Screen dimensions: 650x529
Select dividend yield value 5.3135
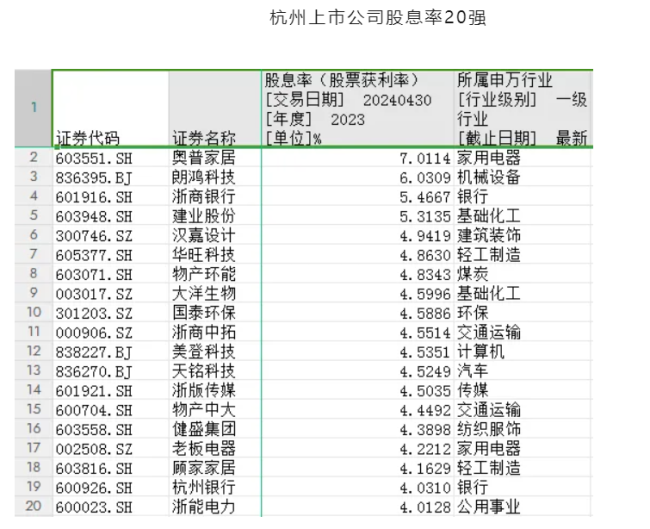pos(358,216)
